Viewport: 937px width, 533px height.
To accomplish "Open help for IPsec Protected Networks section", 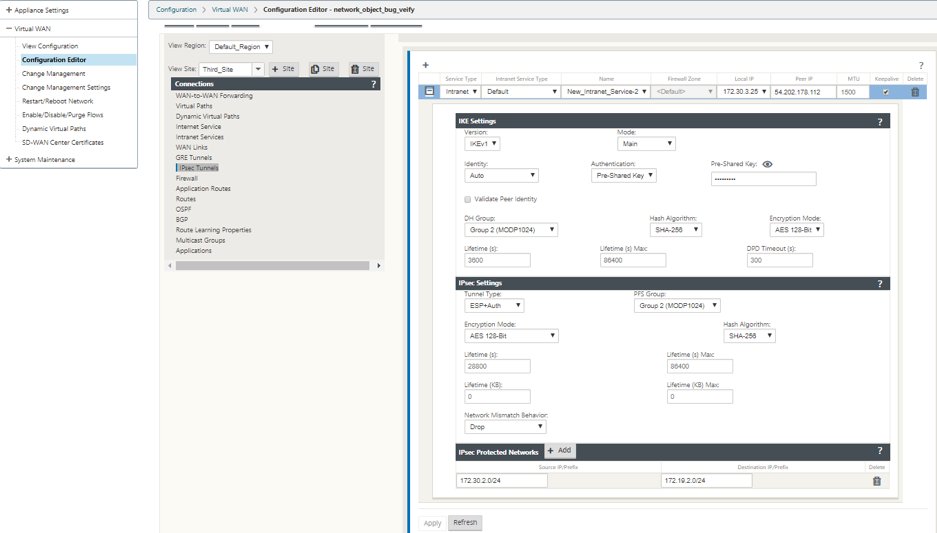I will (880, 451).
